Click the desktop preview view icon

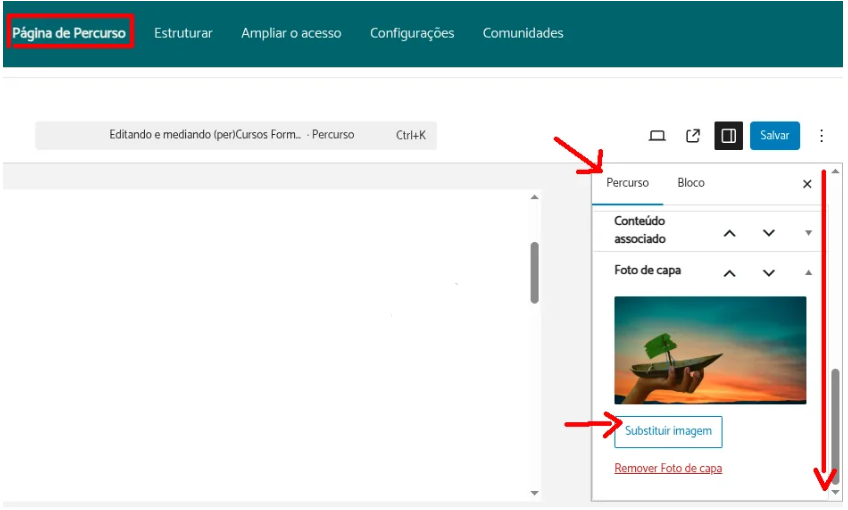tap(657, 136)
